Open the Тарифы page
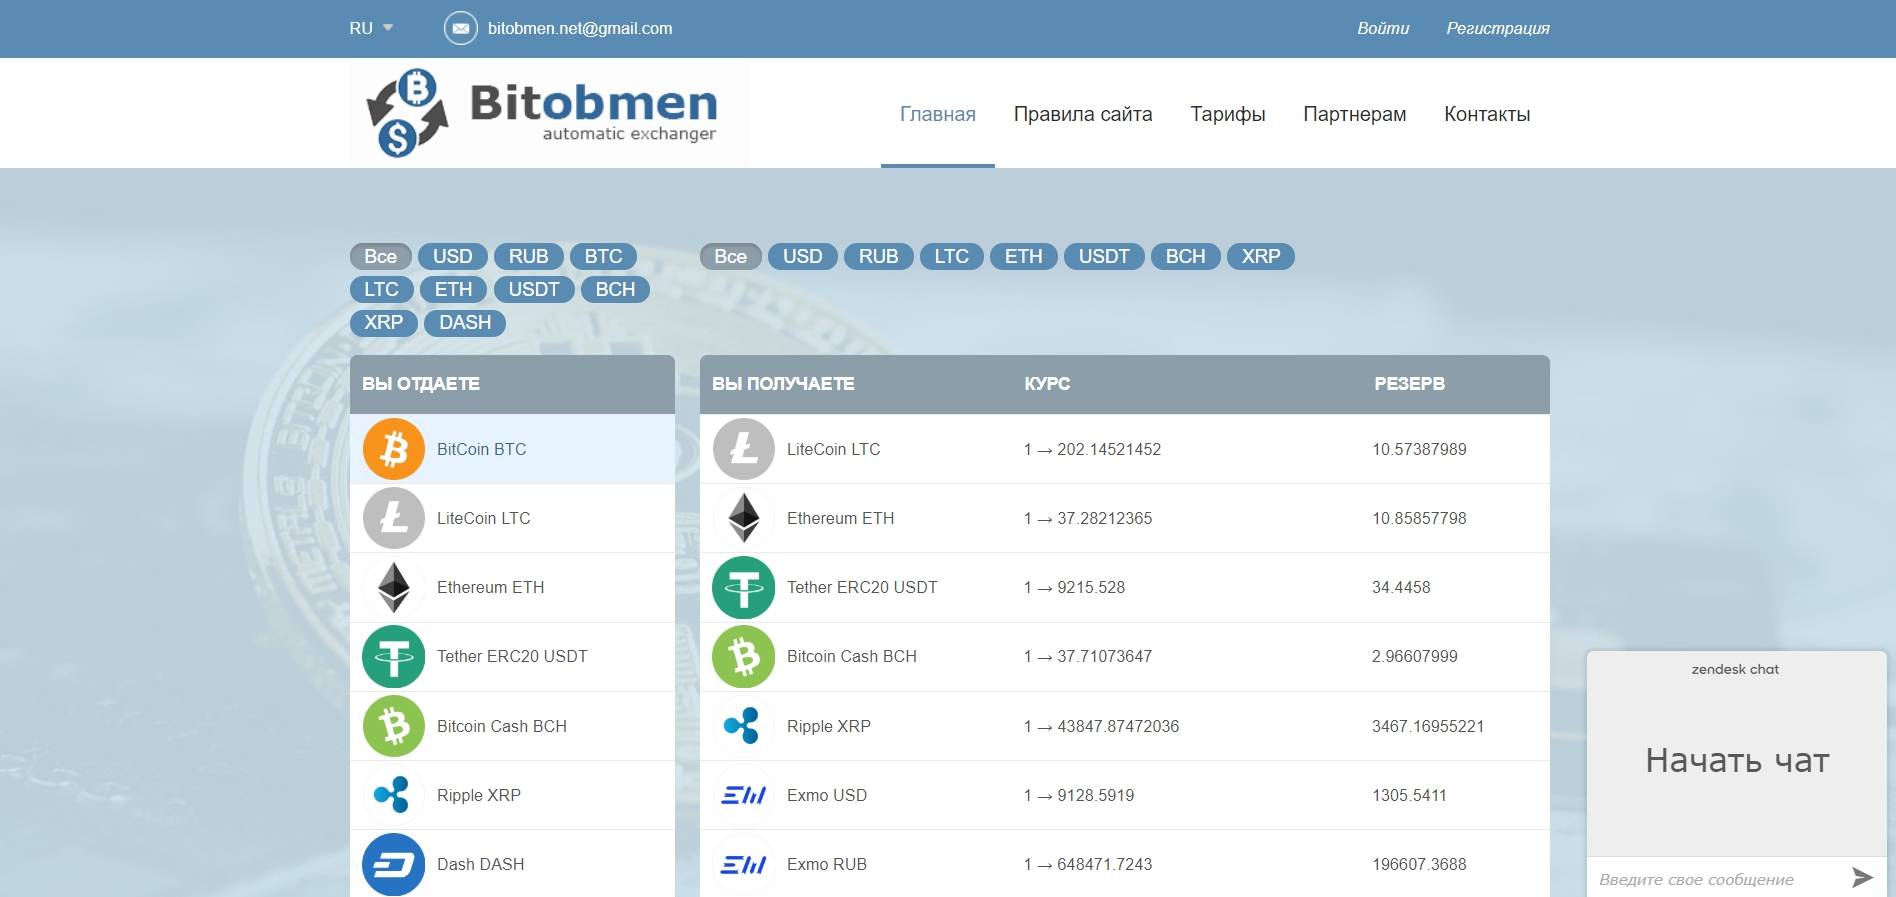 pos(1228,114)
